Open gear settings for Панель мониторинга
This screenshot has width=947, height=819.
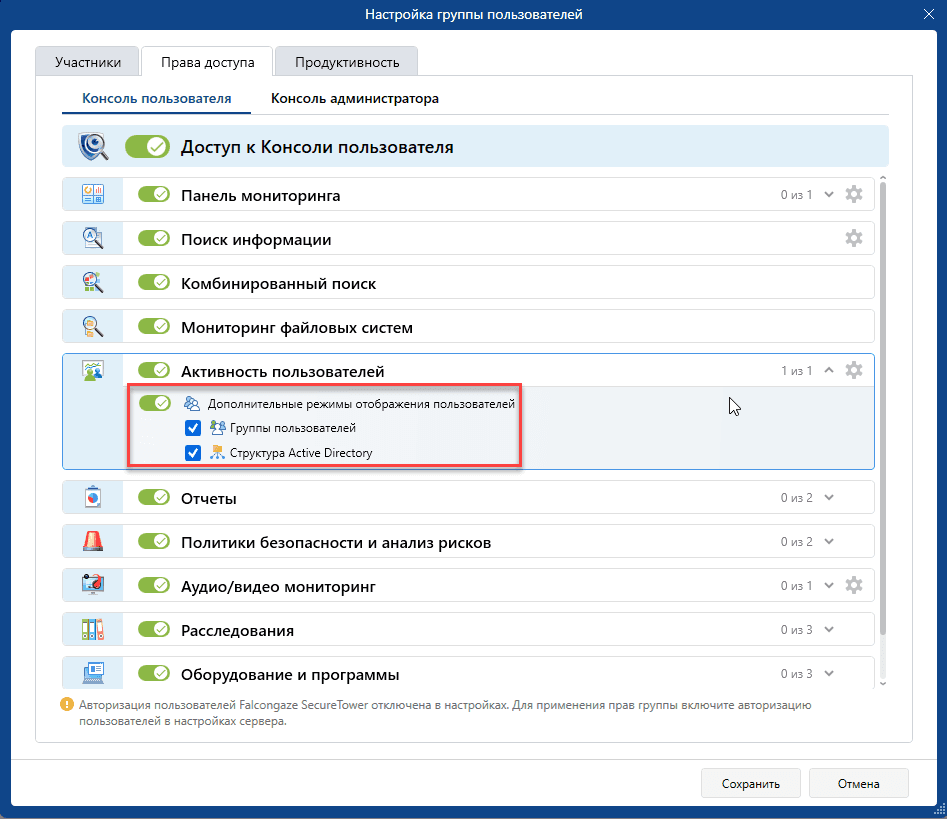853,194
